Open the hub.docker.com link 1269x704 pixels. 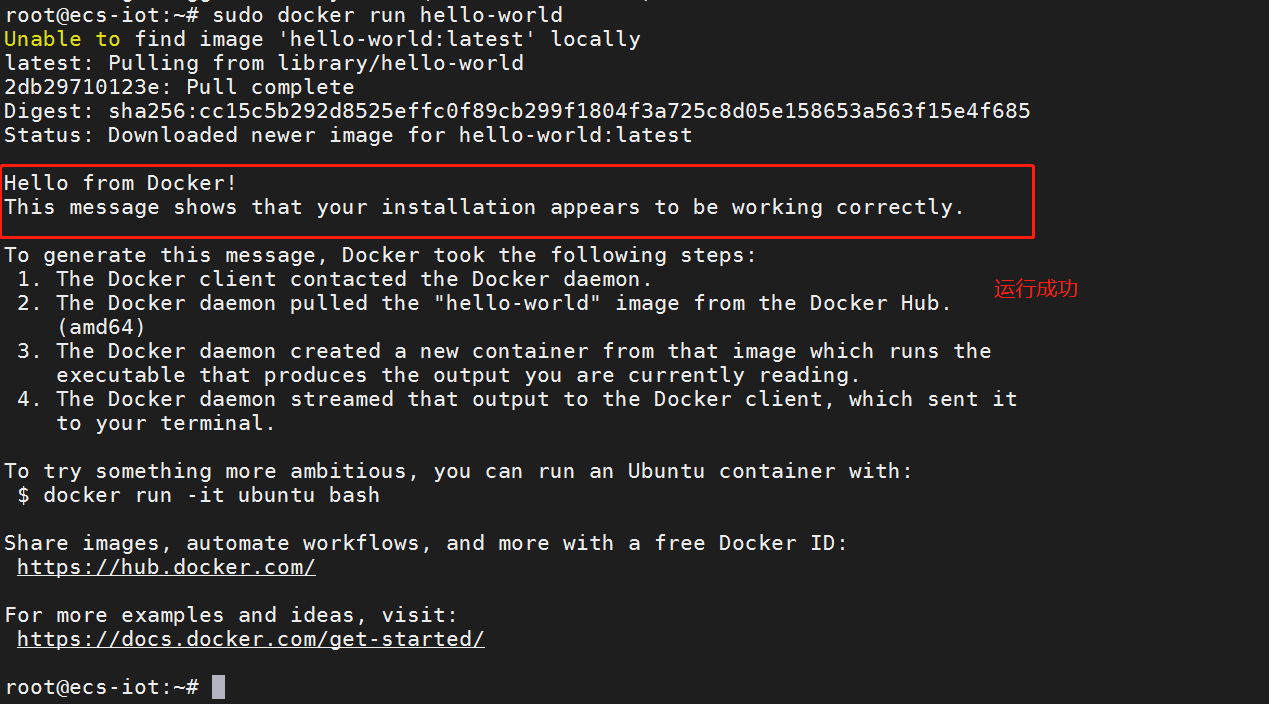click(x=166, y=567)
